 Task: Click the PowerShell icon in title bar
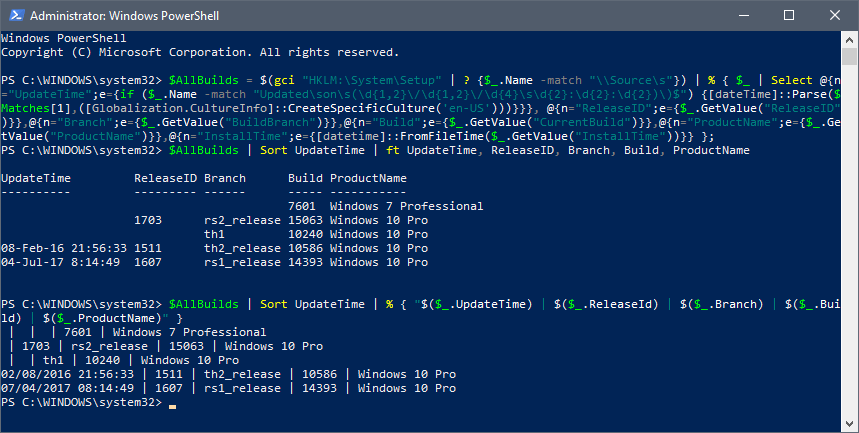[14, 15]
